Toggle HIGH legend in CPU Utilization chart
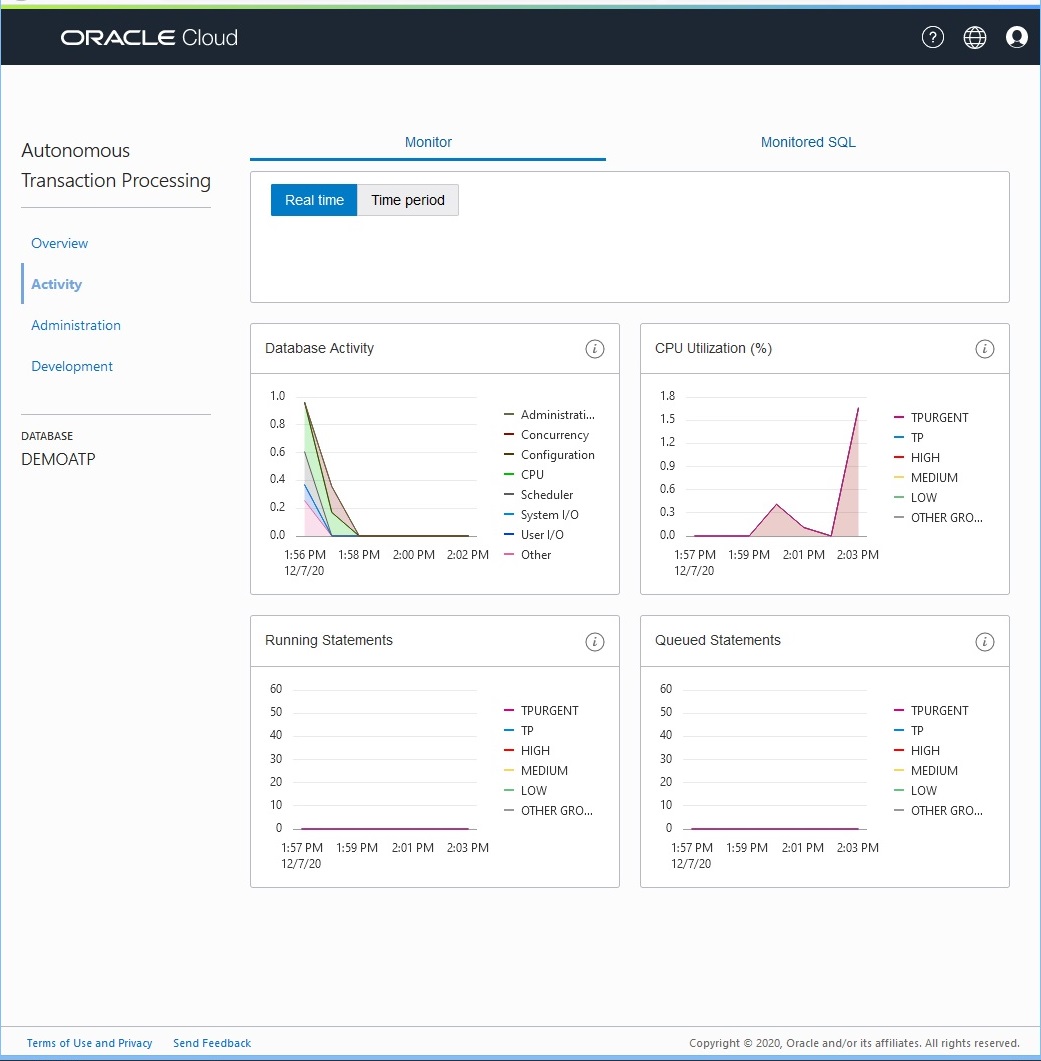Viewport: 1041px width, 1061px height. 917,457
